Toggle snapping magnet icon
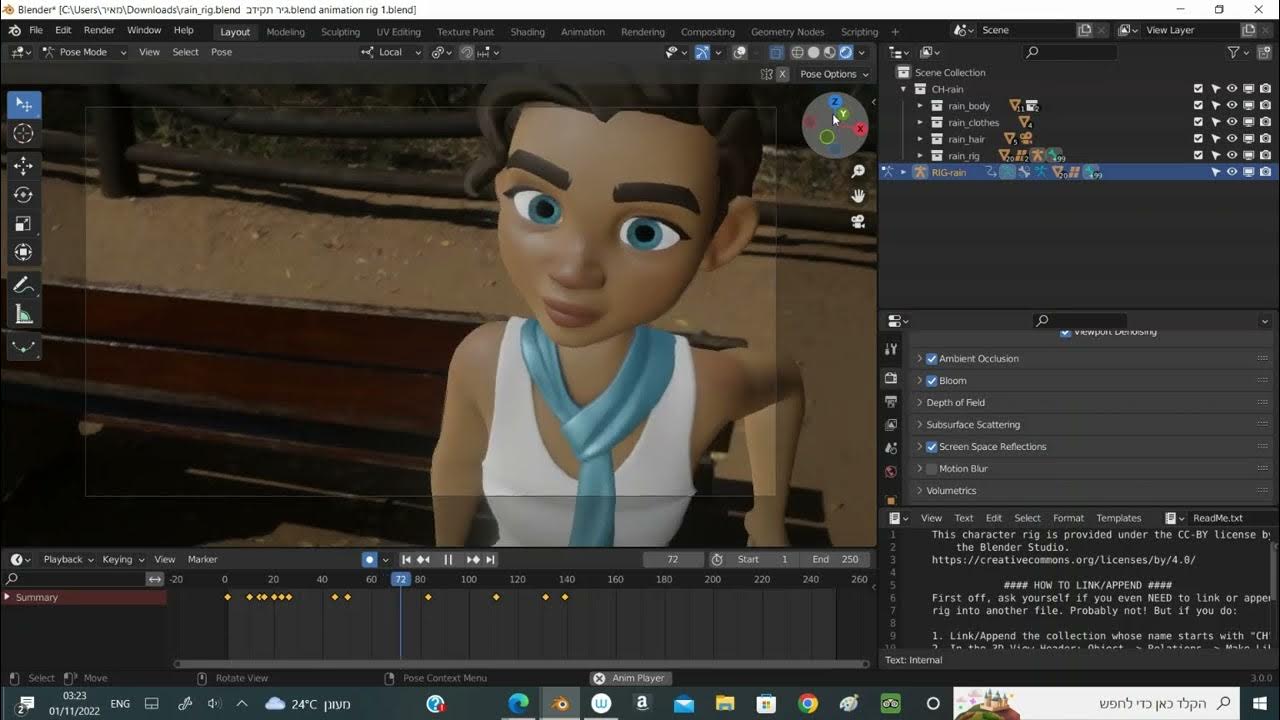Screen dimensions: 1280x720 coord(466,52)
